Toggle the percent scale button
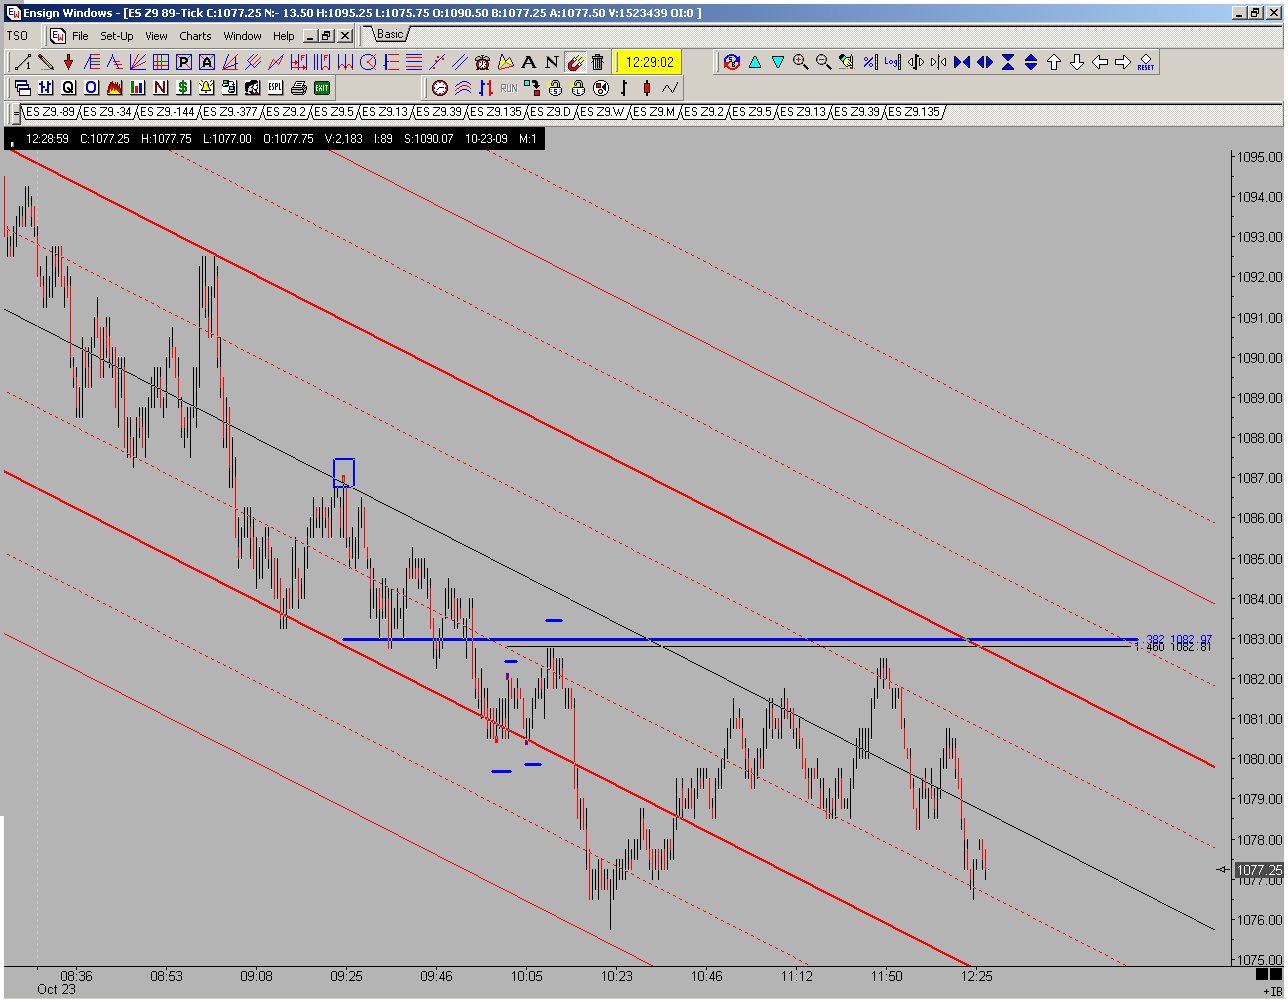Image resolution: width=1288 pixels, height=1000 pixels. [869, 62]
